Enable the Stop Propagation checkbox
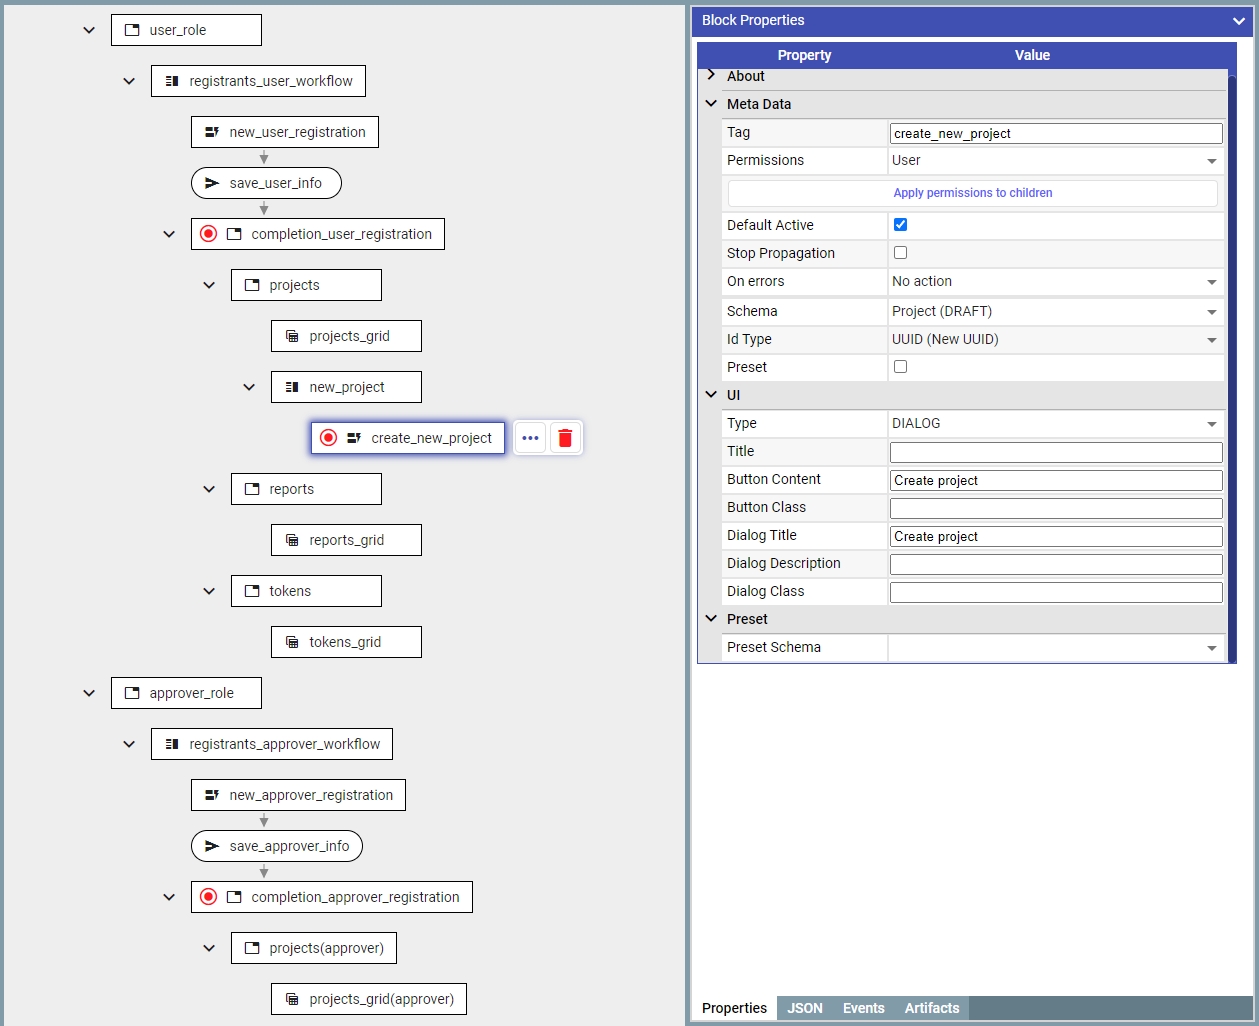Image resolution: width=1259 pixels, height=1026 pixels. tap(900, 253)
